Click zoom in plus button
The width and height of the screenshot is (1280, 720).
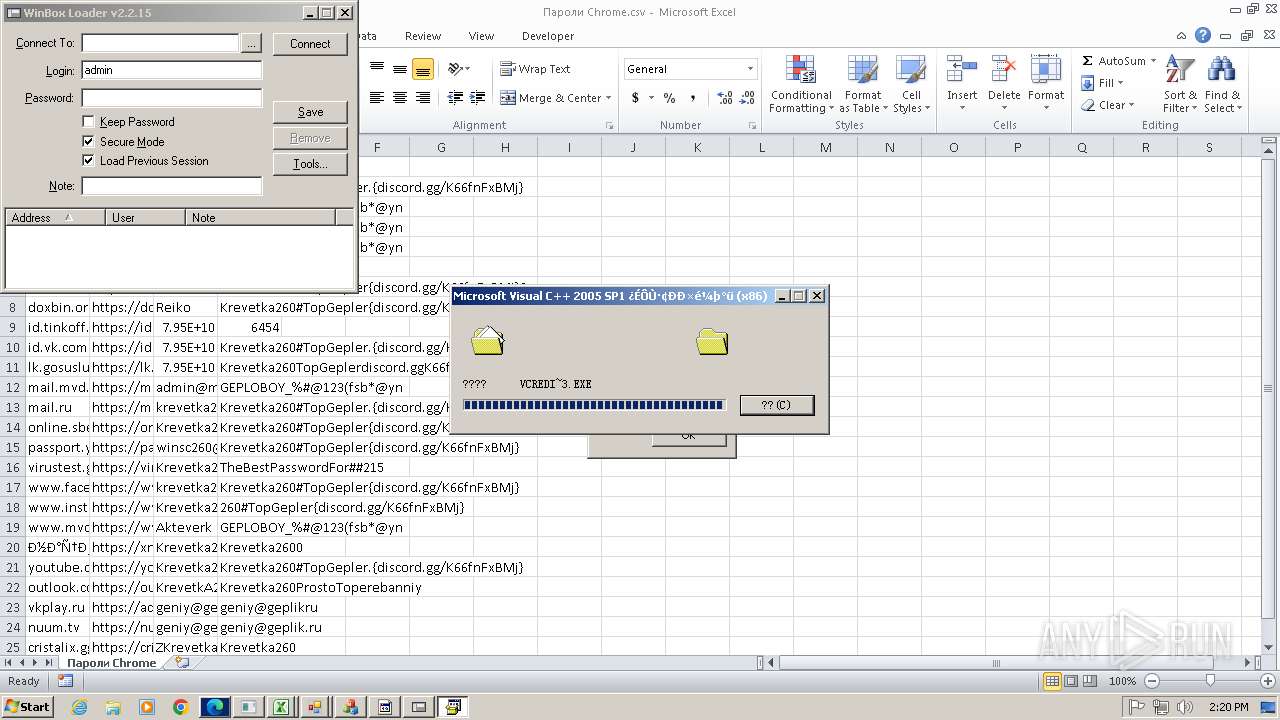[1268, 681]
